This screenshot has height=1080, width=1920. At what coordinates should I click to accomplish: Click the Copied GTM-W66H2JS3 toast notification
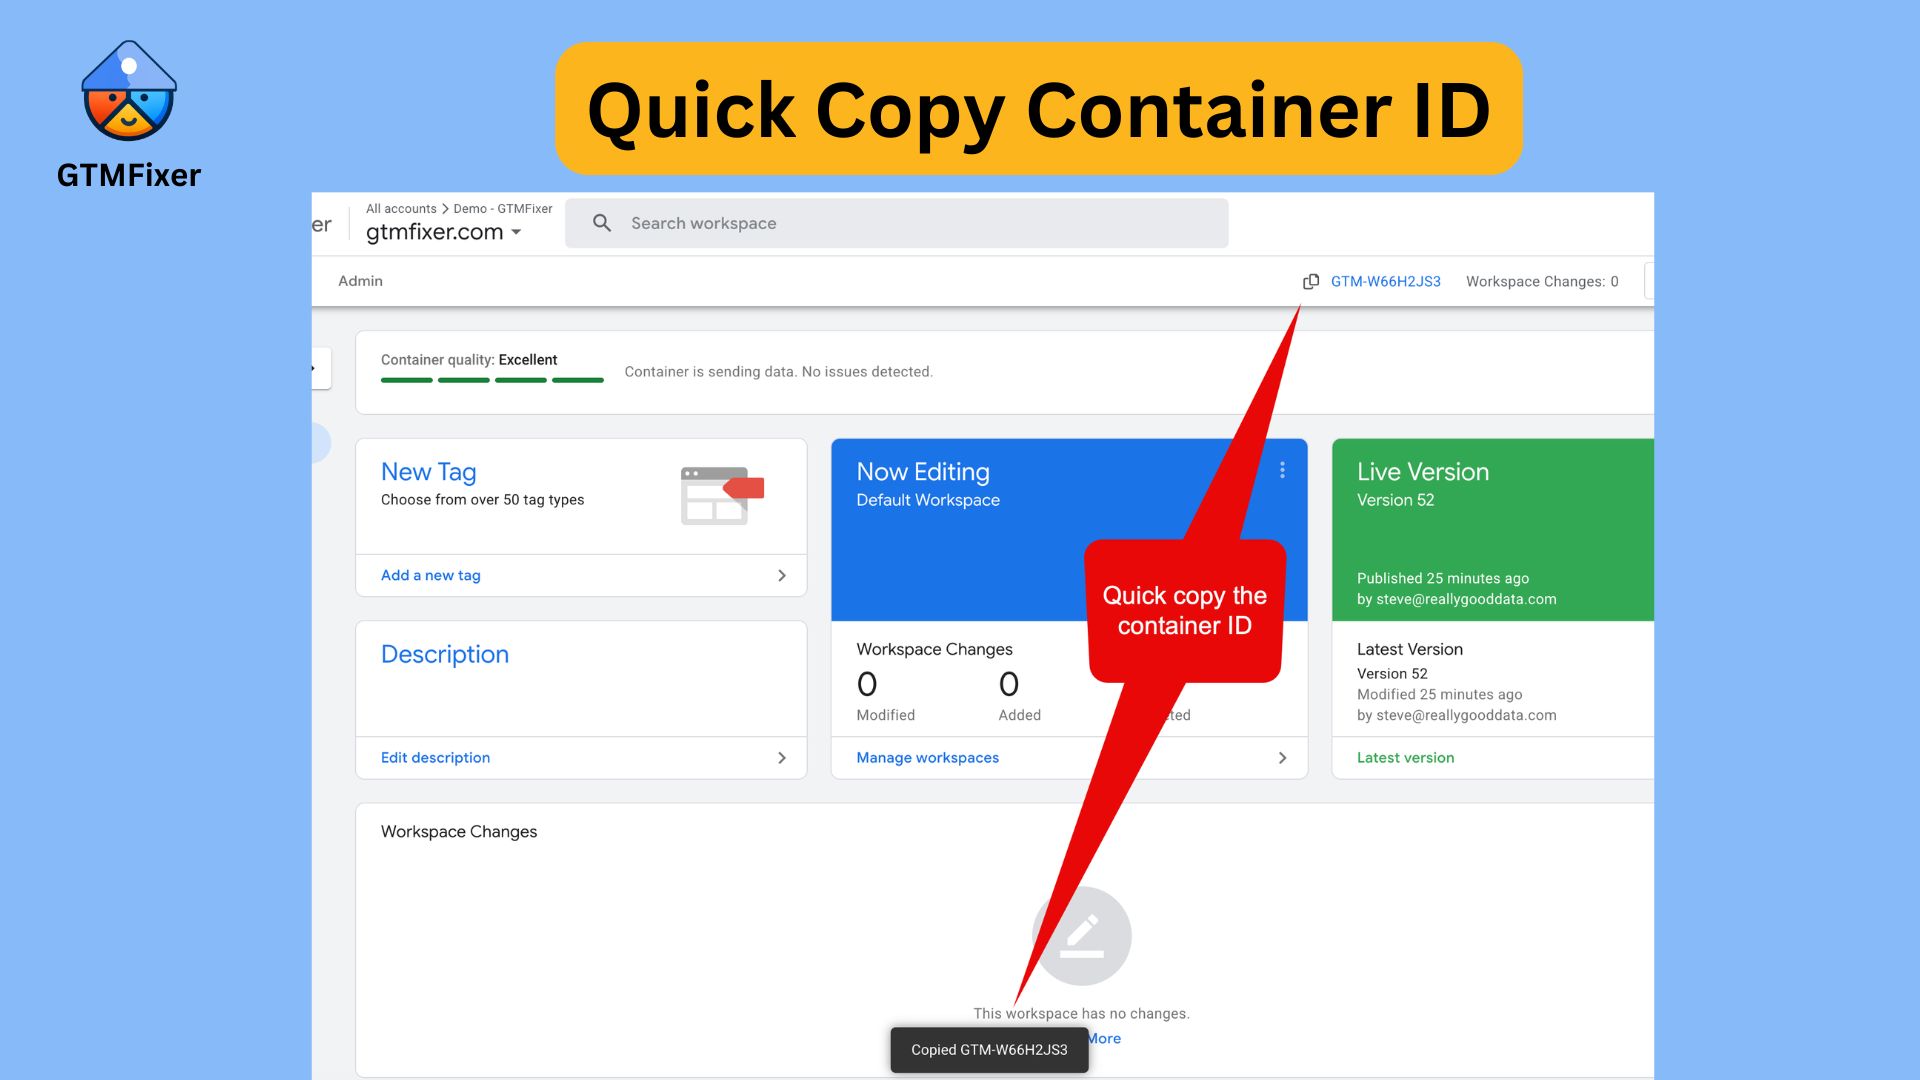coord(989,1050)
